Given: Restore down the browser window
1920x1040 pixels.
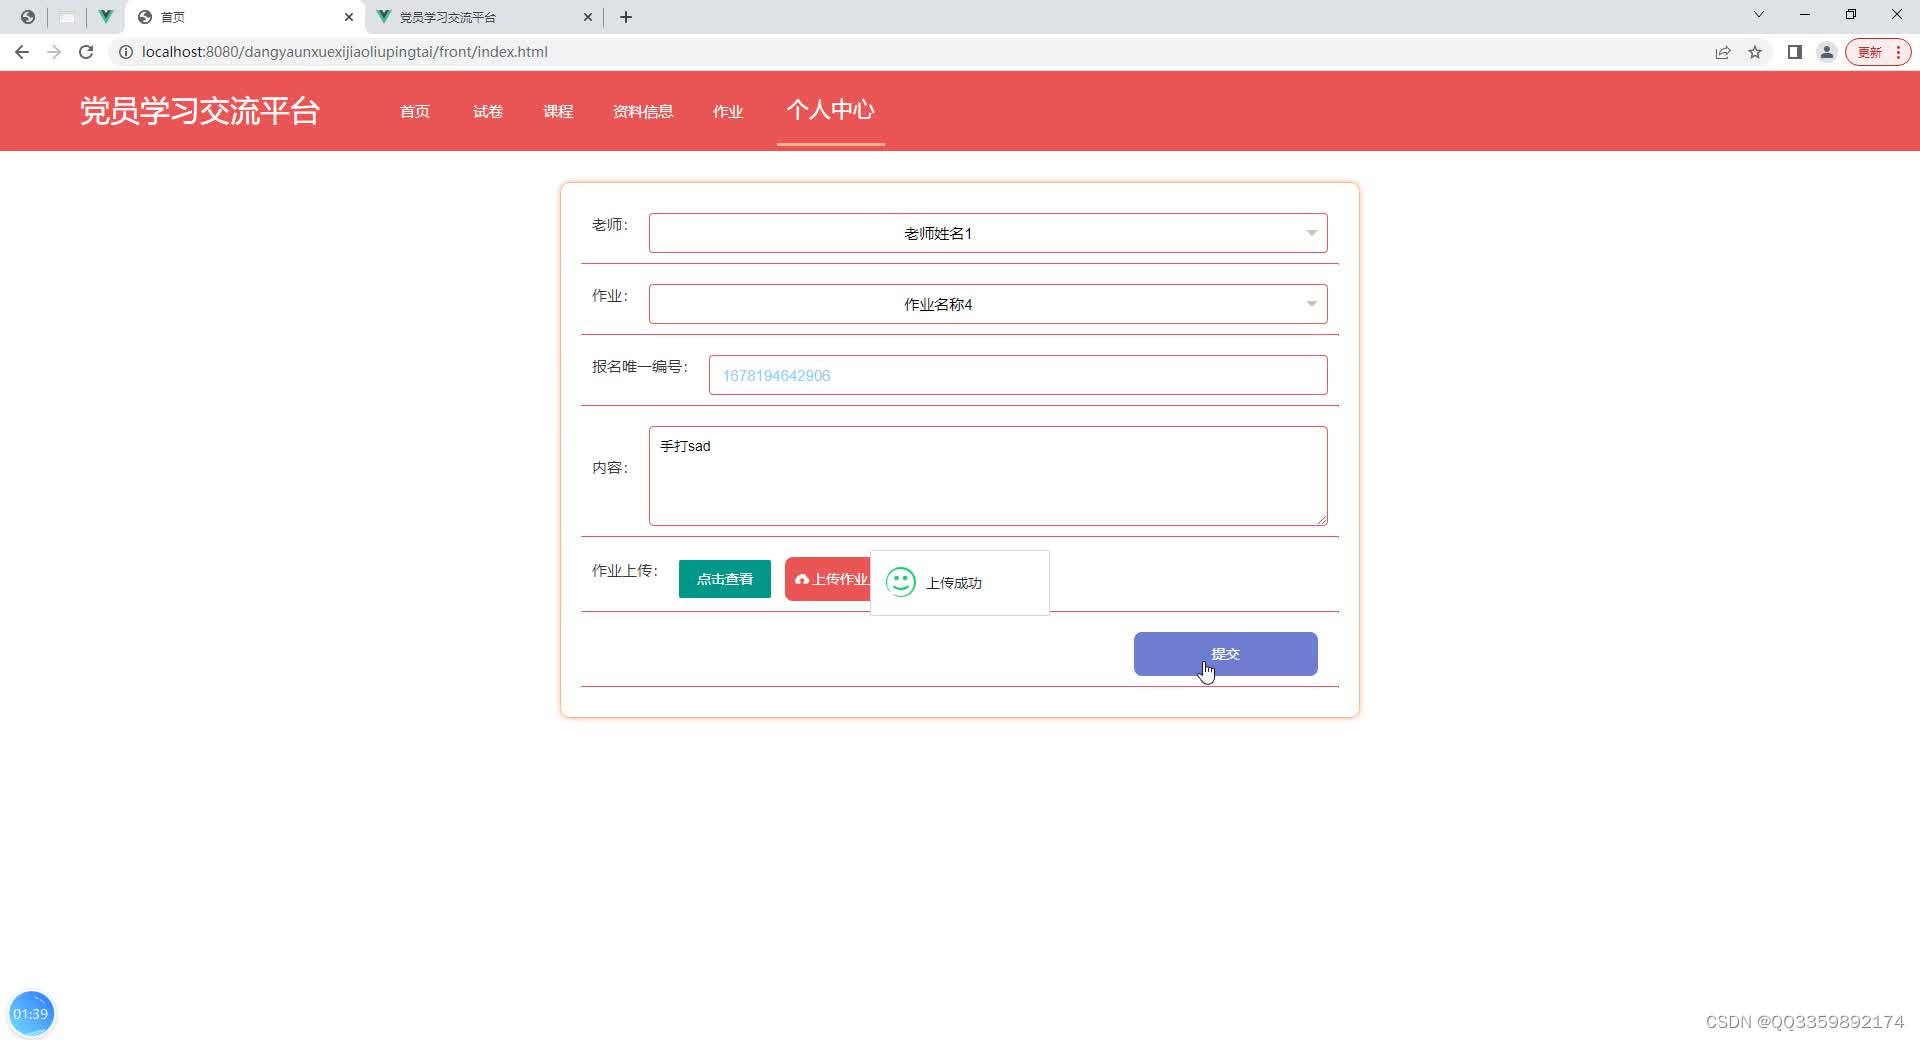Looking at the screenshot, I should 1851,15.
